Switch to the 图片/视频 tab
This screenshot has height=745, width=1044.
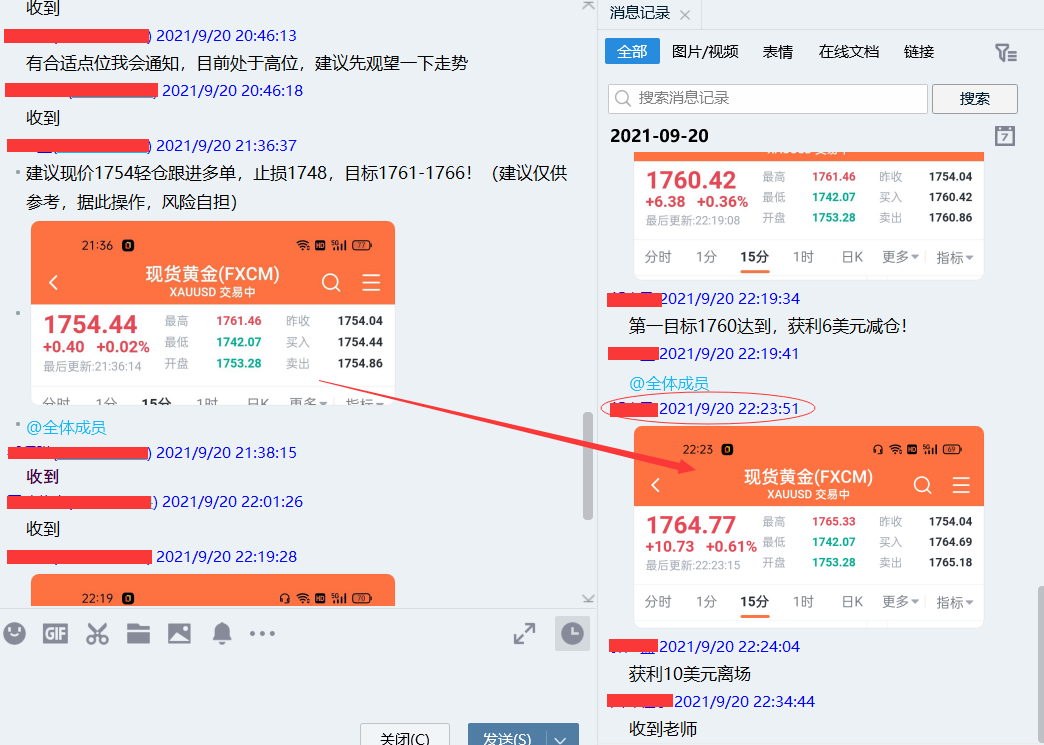(x=706, y=52)
